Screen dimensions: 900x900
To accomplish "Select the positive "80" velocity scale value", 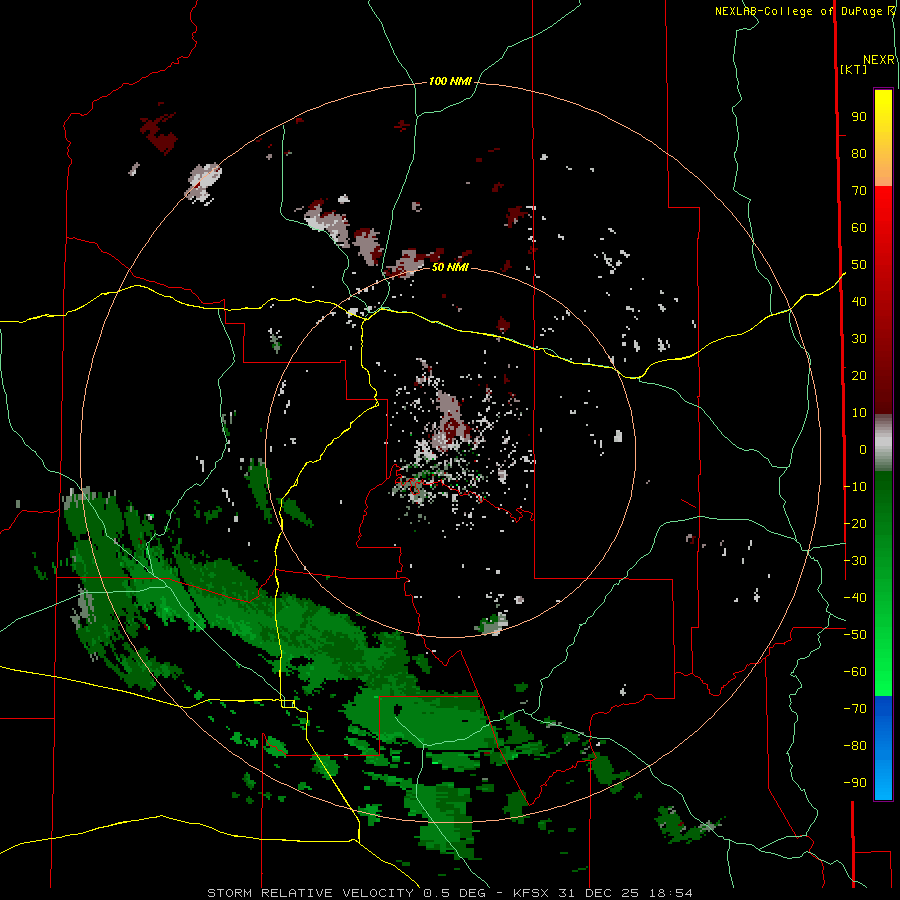I will [859, 154].
